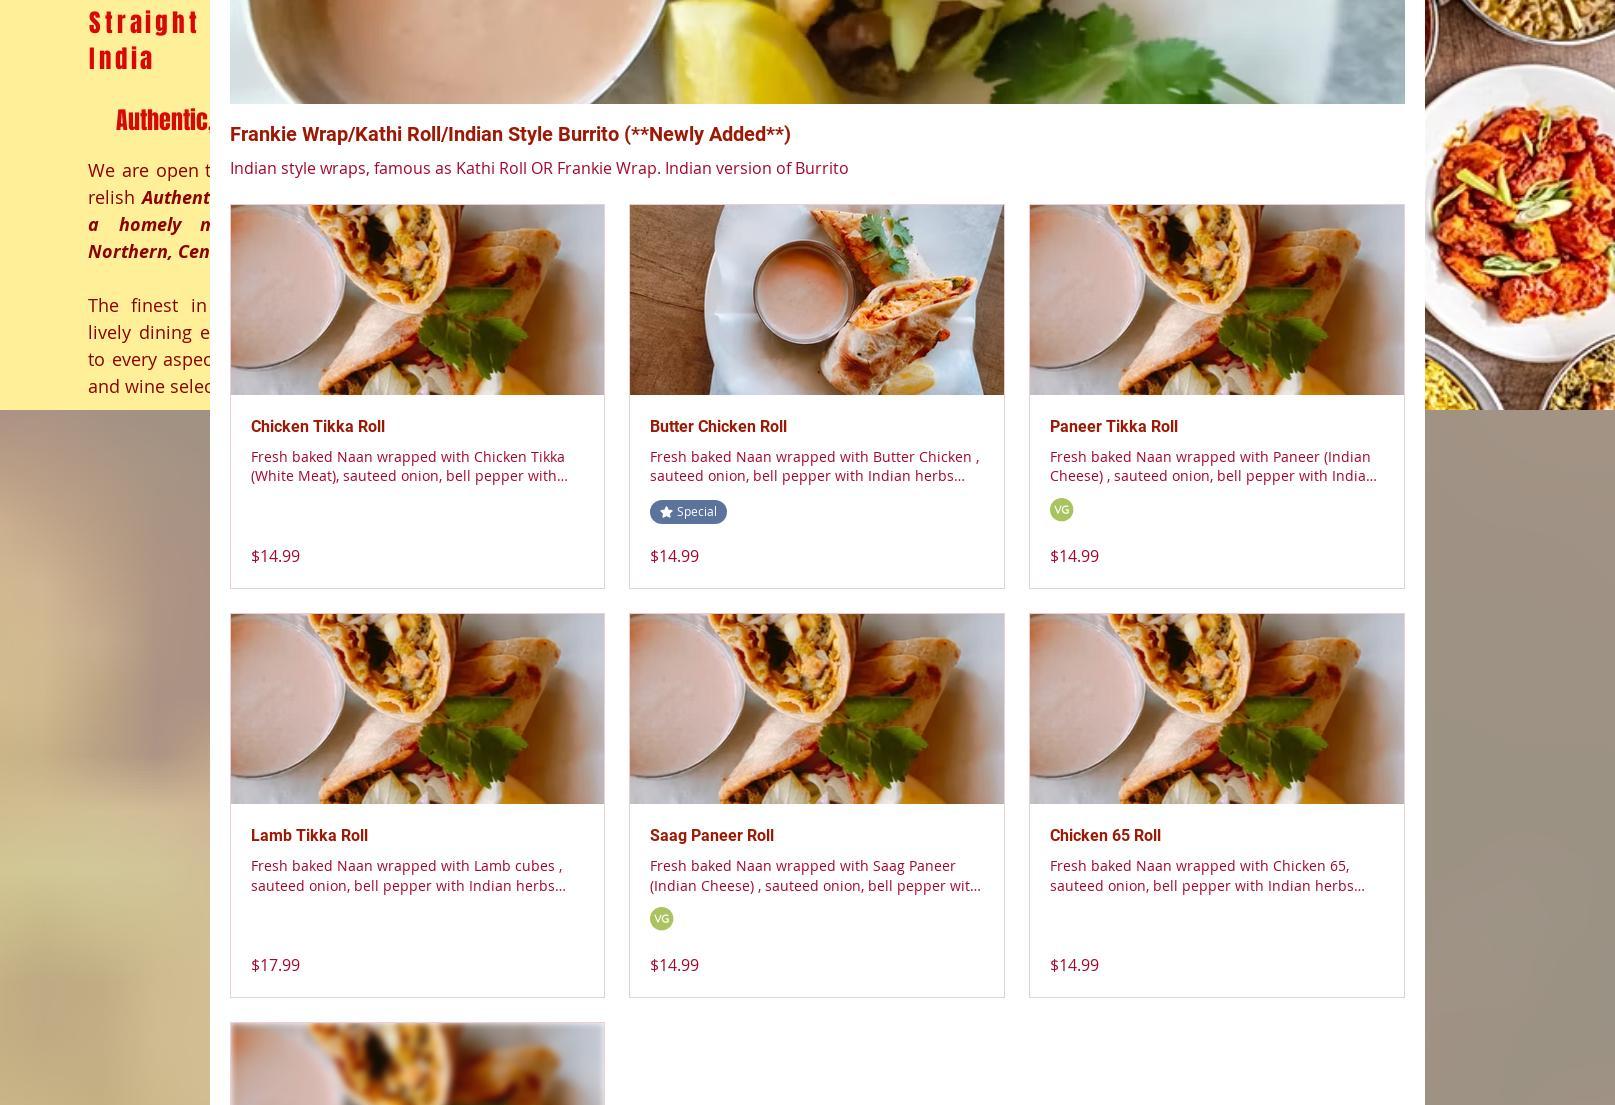Viewport: 1615px width, 1105px height.
Task: Click the large banner food image at top
Action: point(817,51)
